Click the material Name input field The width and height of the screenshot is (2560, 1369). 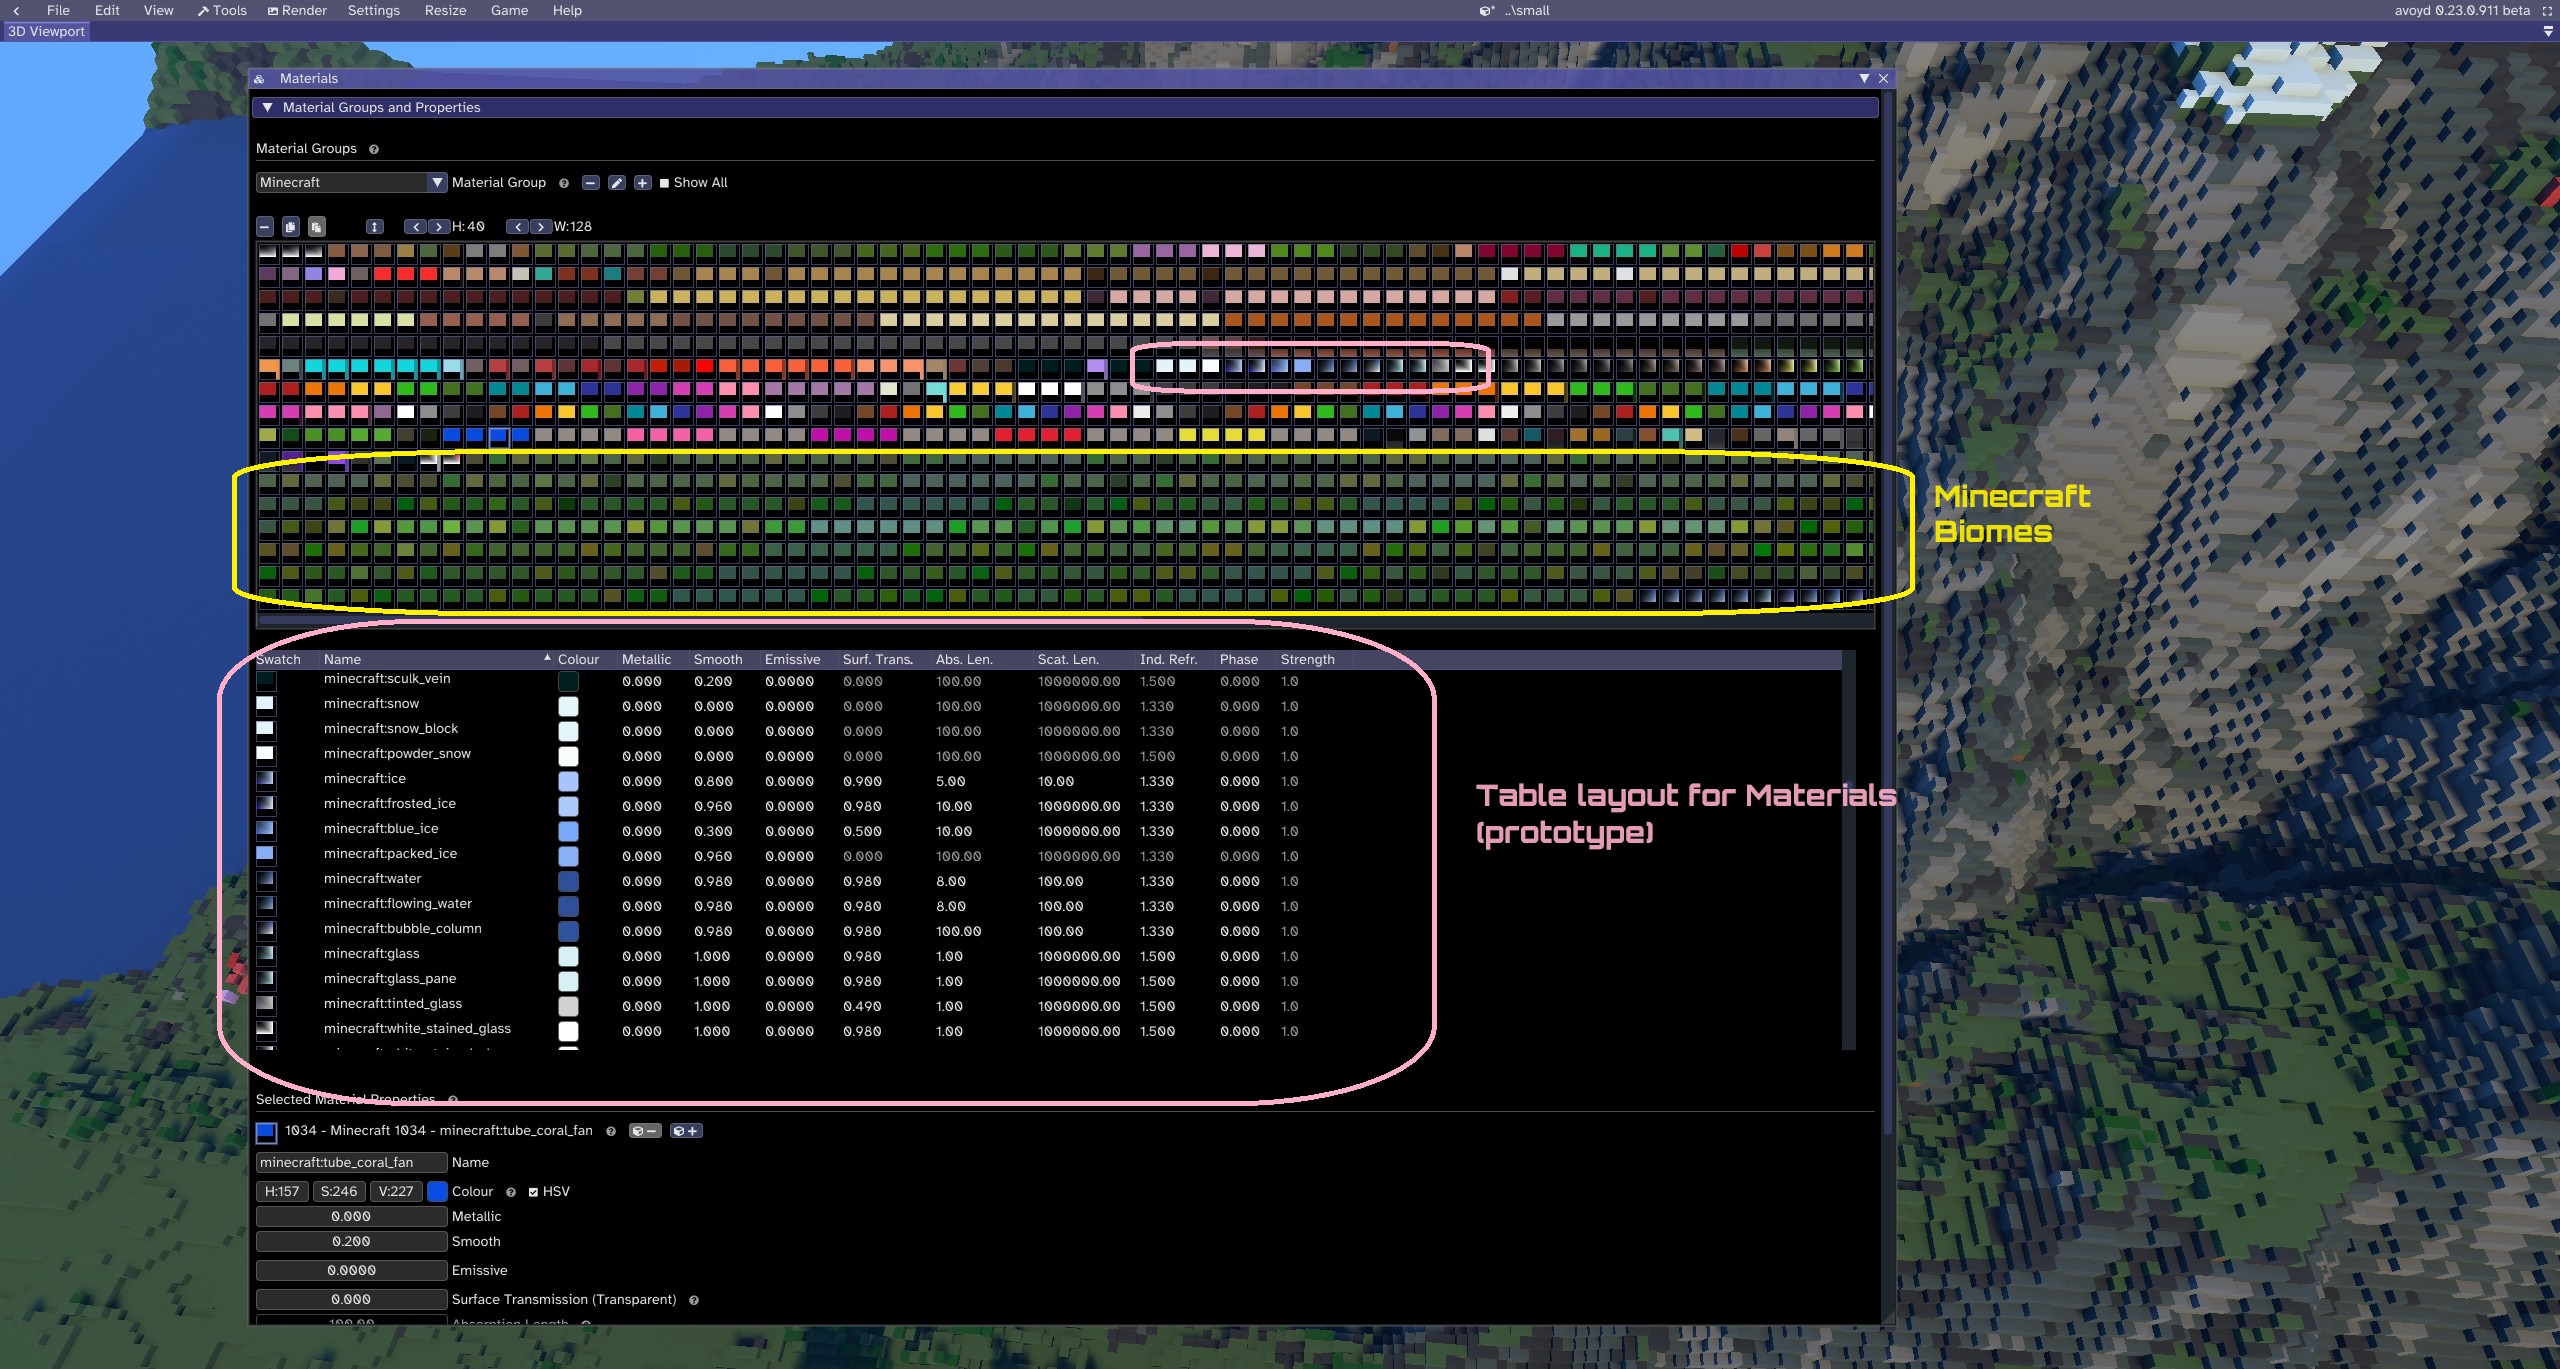click(350, 1162)
